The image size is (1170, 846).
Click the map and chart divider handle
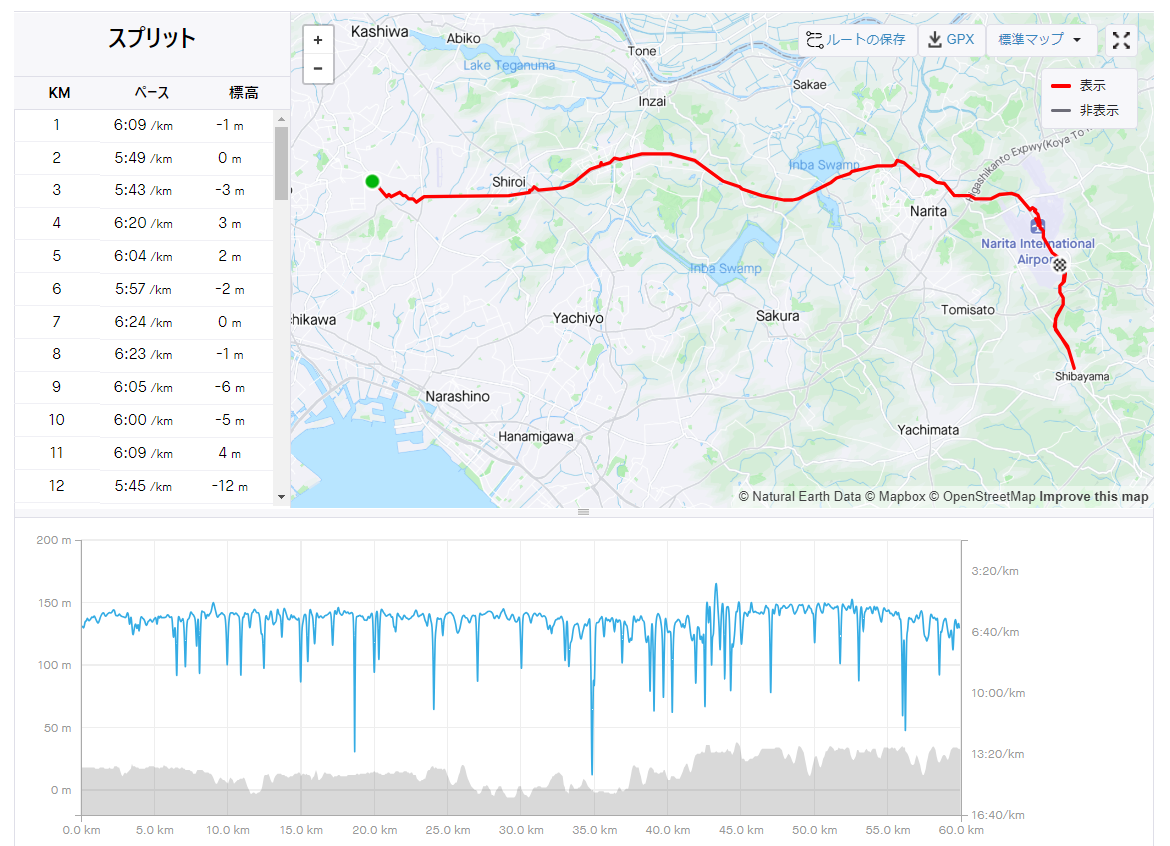coord(584,512)
